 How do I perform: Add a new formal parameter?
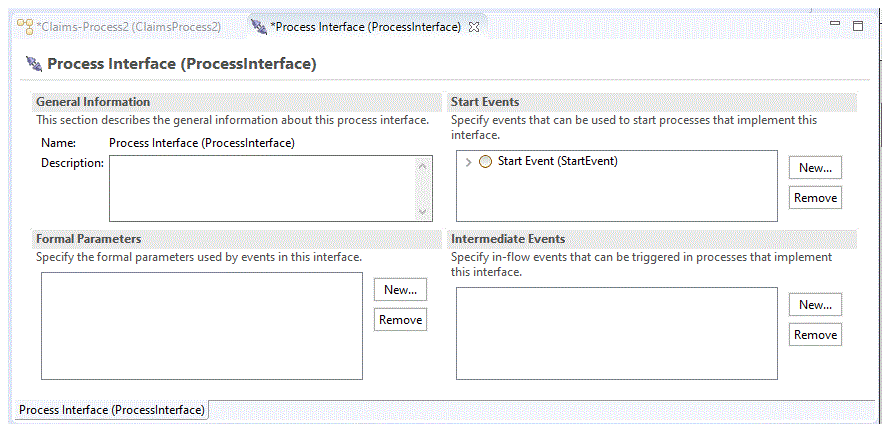(x=400, y=289)
